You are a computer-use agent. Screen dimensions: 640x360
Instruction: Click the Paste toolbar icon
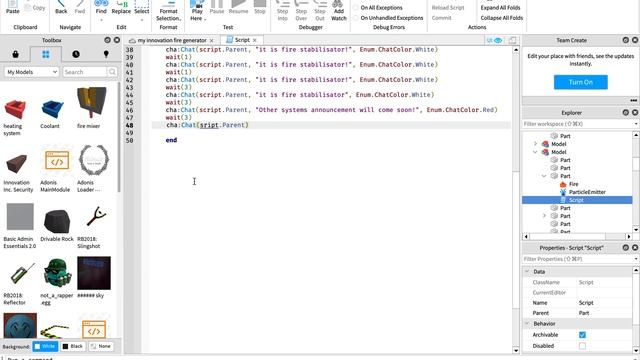[x=13, y=6]
